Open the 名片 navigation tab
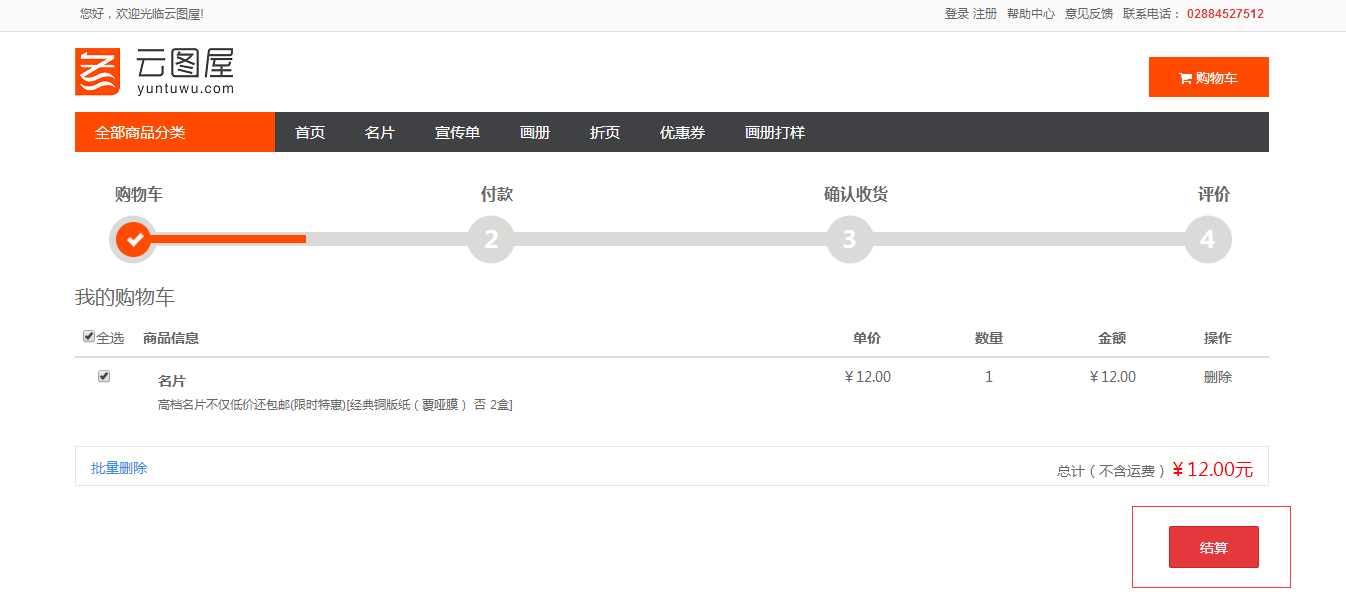This screenshot has width=1346, height=599. (380, 132)
